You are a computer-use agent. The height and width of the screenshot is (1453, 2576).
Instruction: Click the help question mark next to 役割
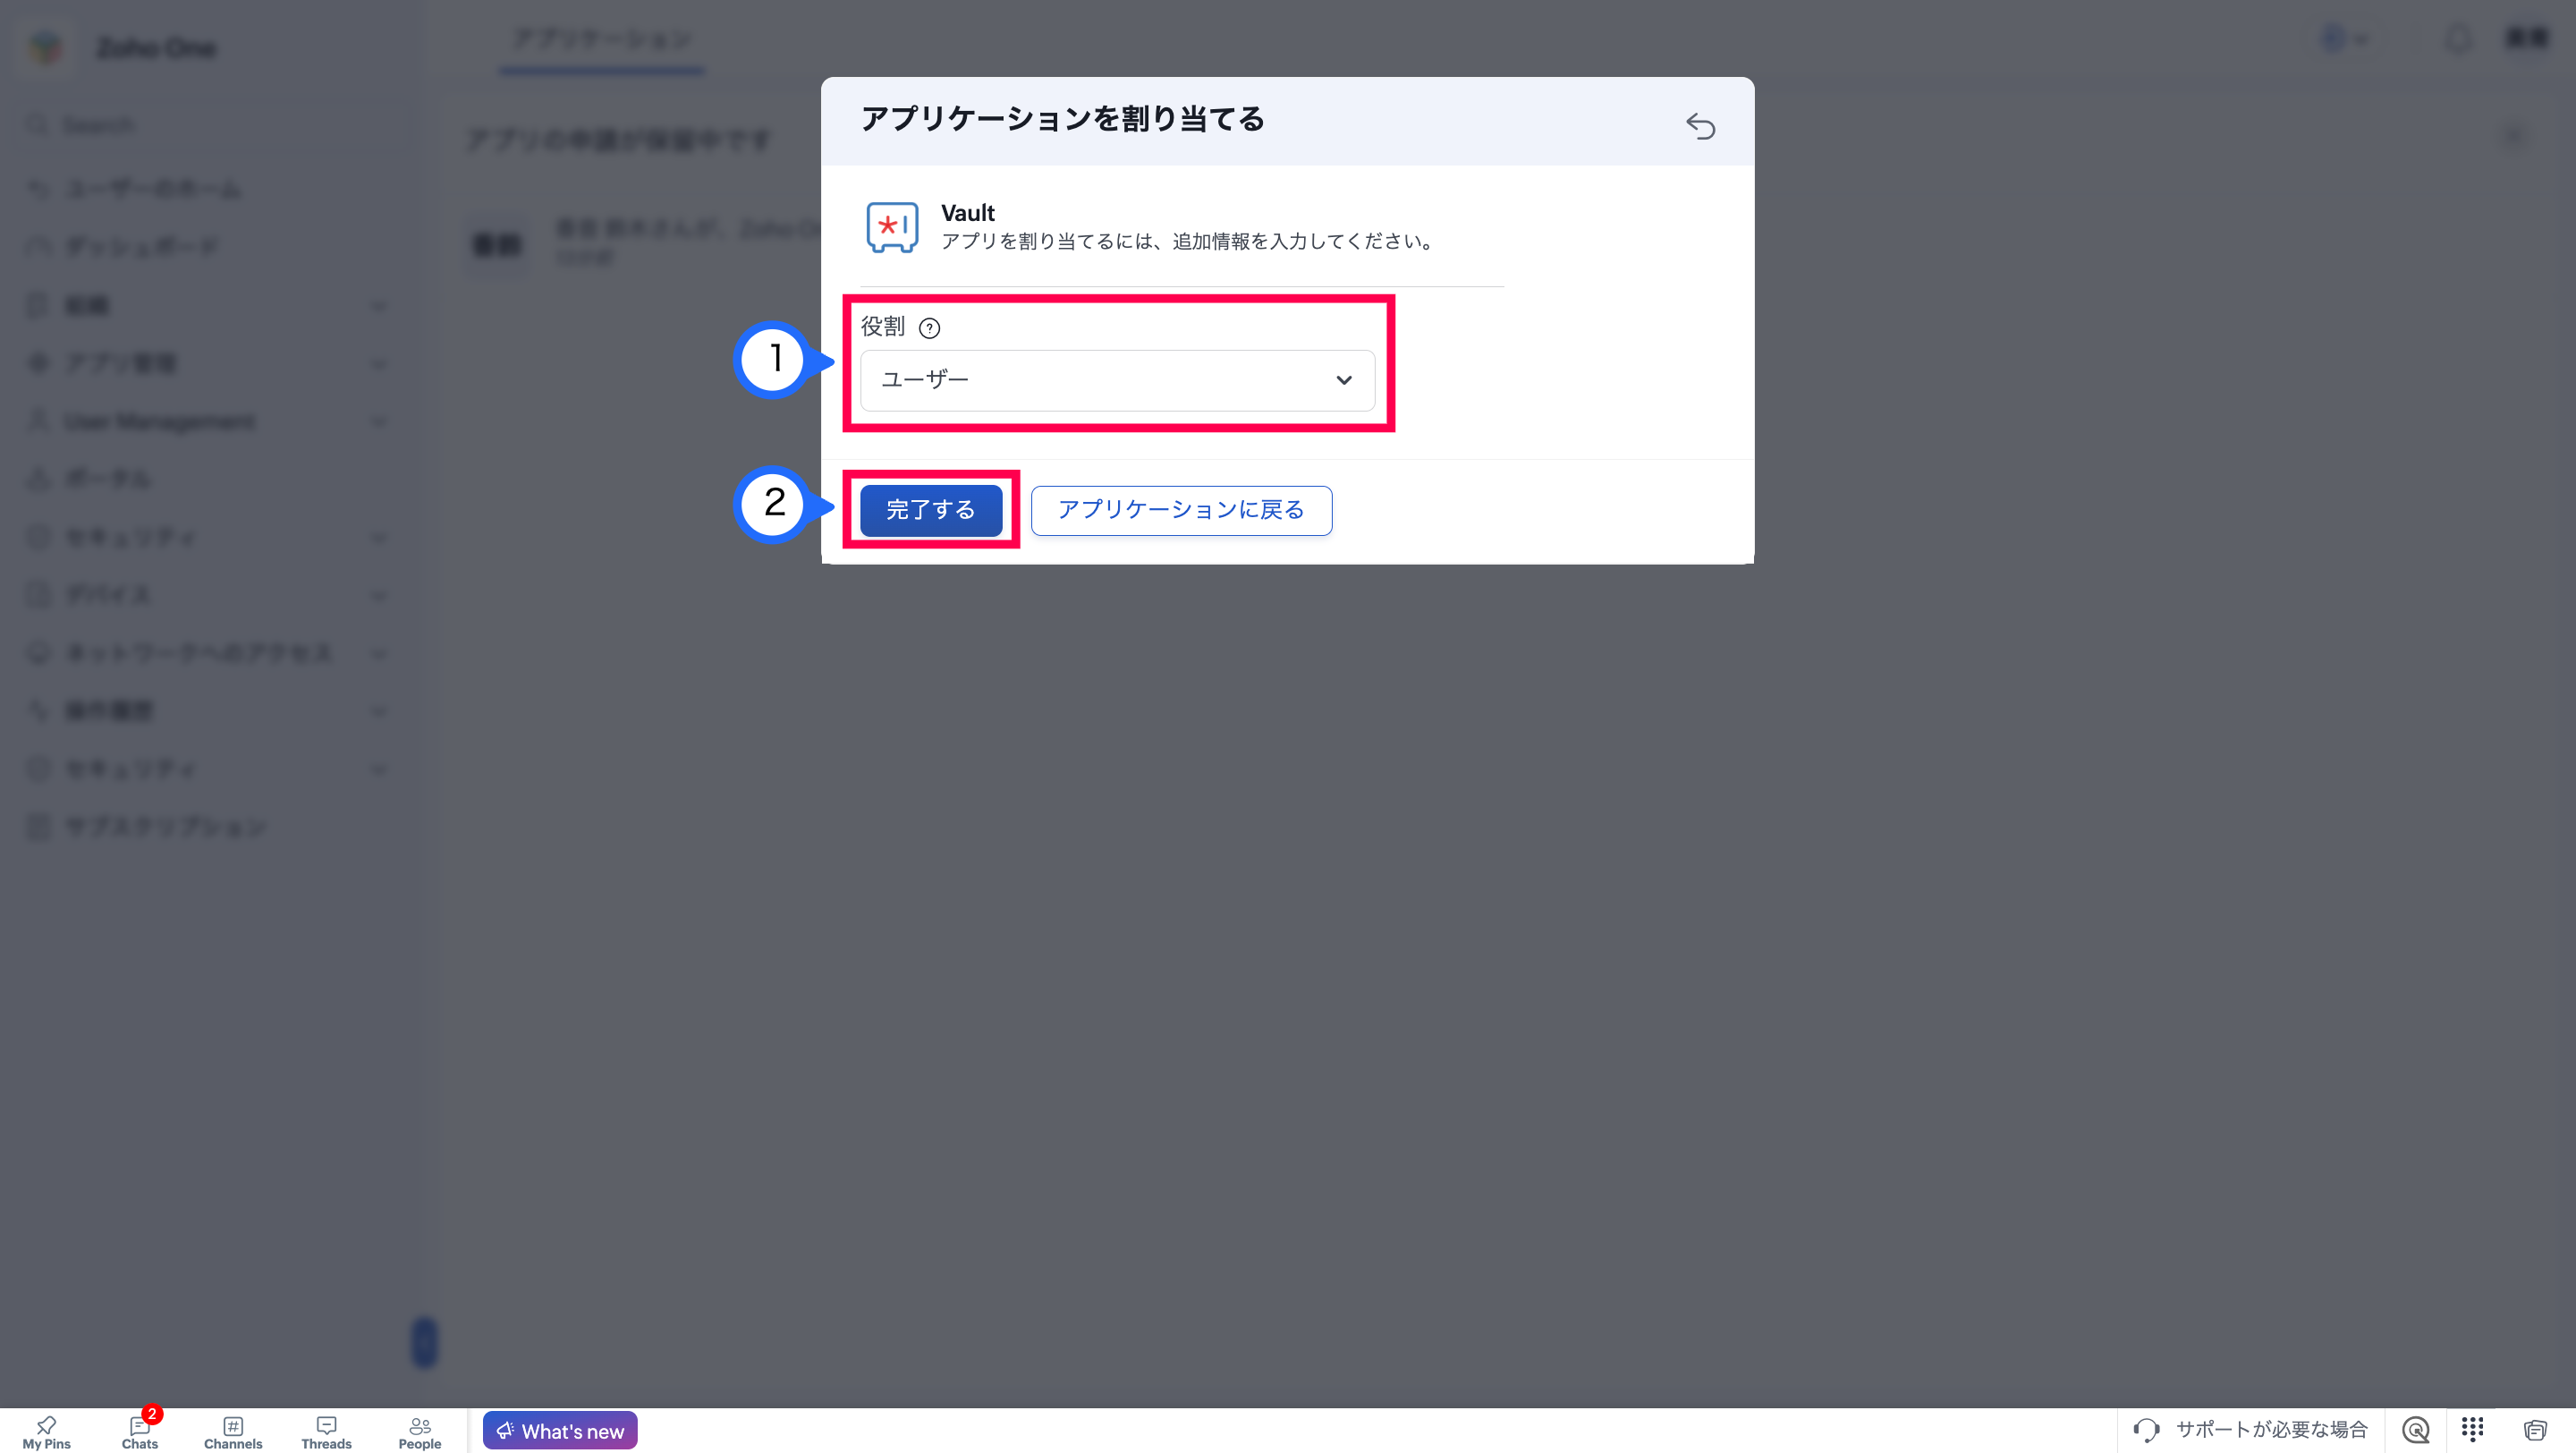click(x=929, y=328)
